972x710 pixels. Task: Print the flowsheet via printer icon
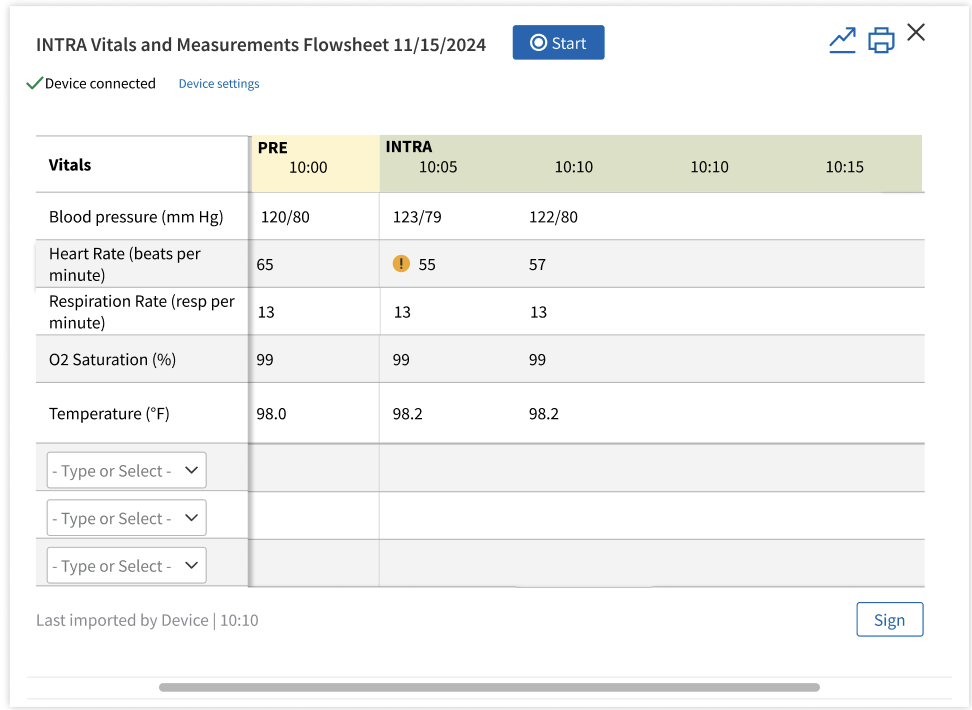coord(881,41)
